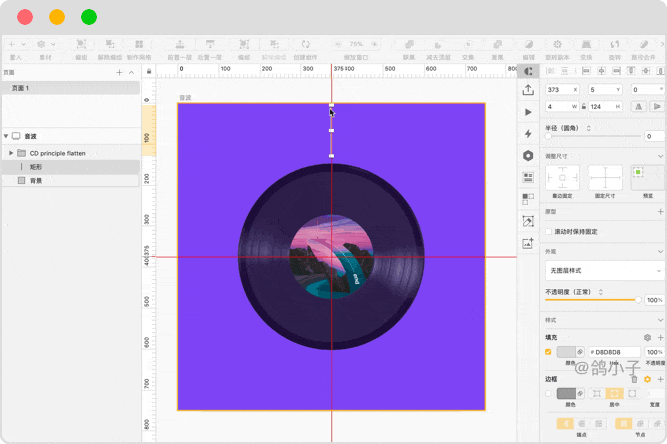Select the 旋转 (Rotate) tool
Image resolution: width=667 pixels, height=444 pixels.
[x=615, y=44]
